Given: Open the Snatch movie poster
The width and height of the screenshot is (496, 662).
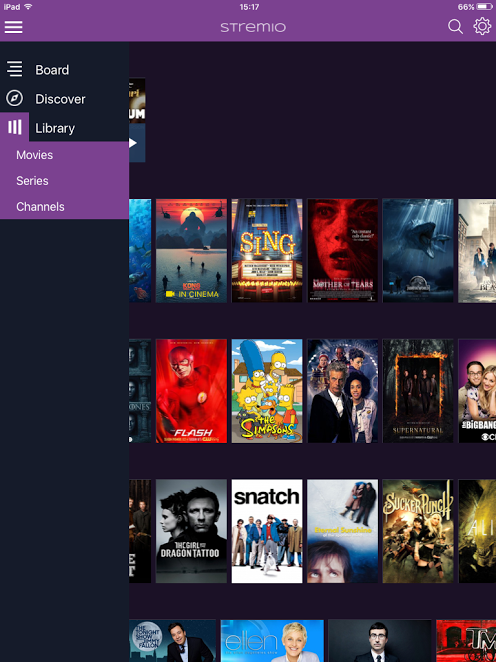Looking at the screenshot, I should tap(267, 531).
